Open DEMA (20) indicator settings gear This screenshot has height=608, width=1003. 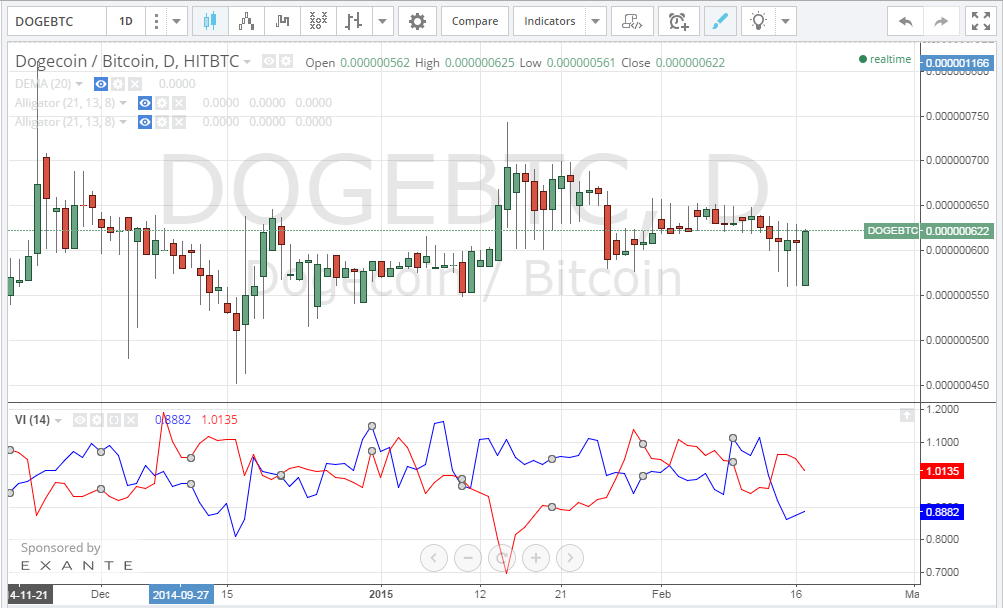tap(117, 84)
